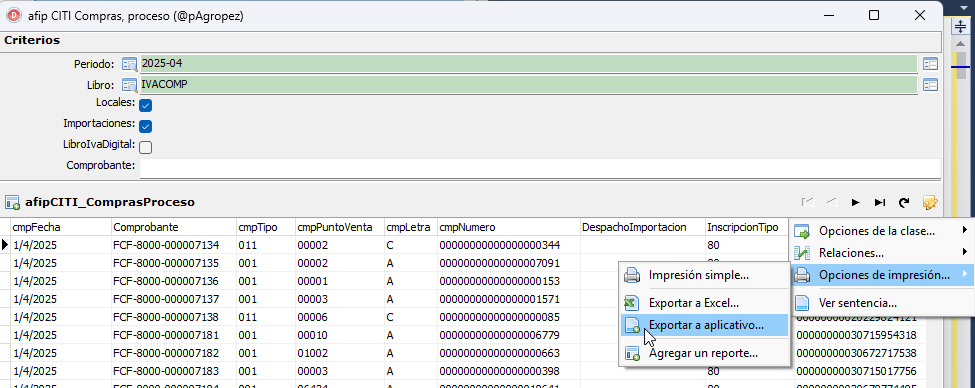Open the Libro lookup icon beside the label

click(x=129, y=85)
